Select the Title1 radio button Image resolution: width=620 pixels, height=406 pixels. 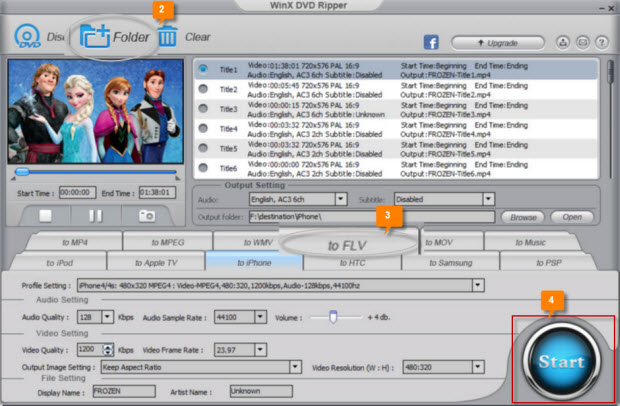(x=203, y=69)
